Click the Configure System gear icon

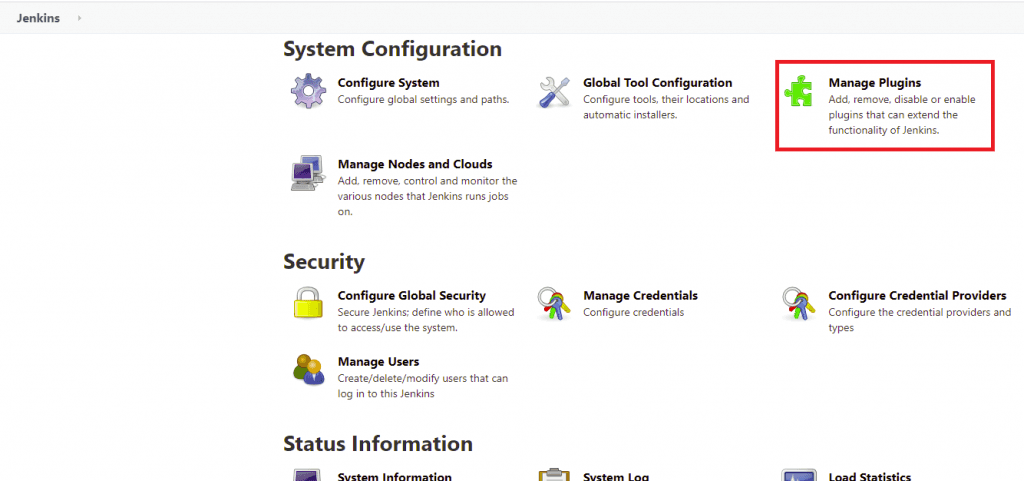coord(308,91)
